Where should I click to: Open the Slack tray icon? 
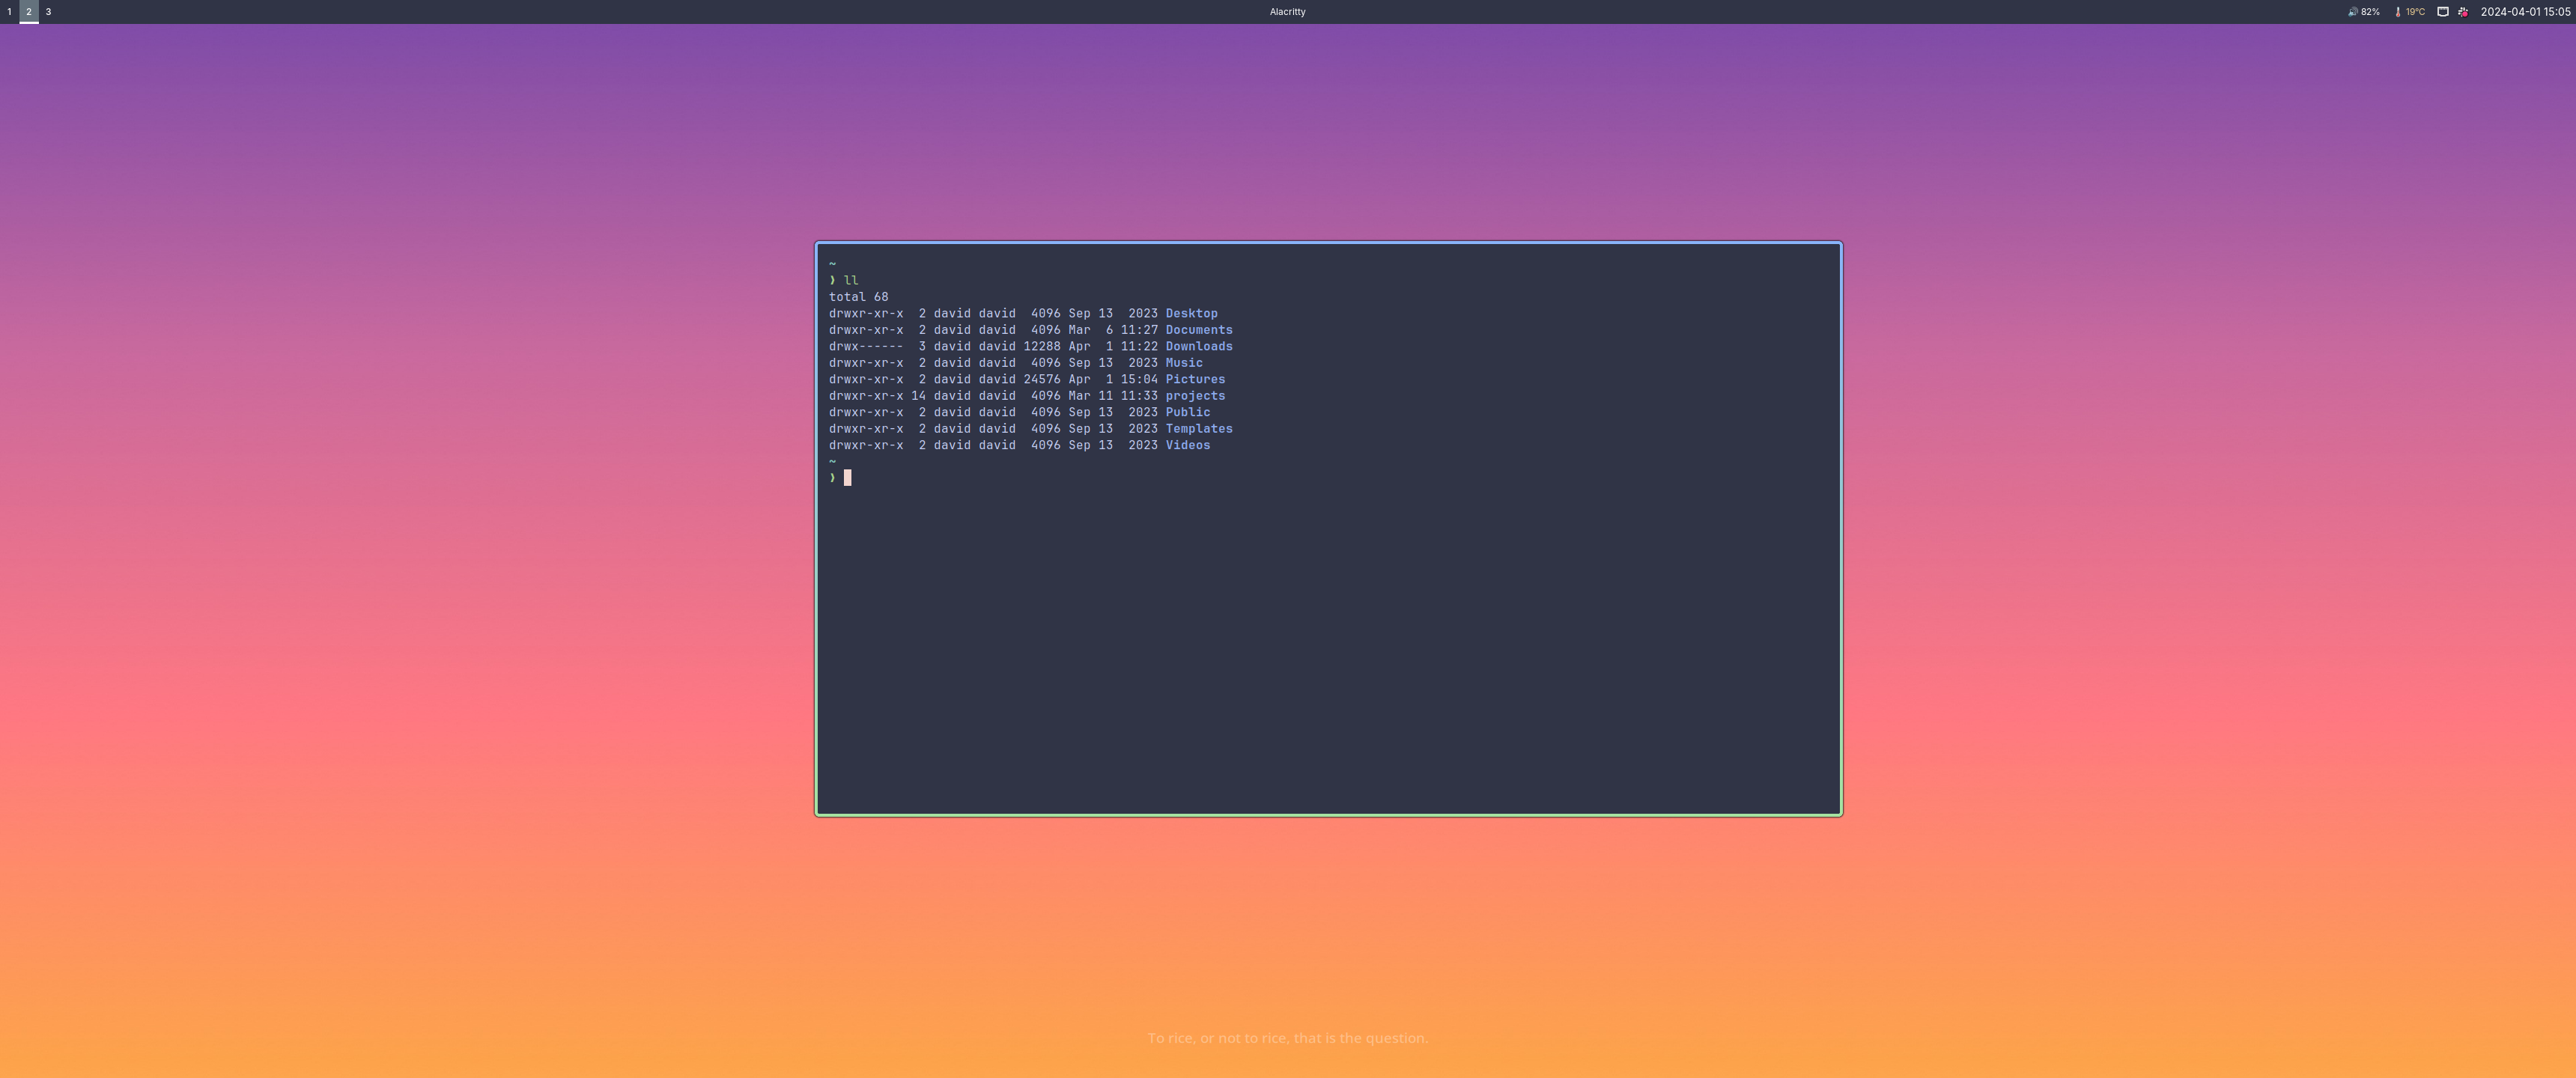[2463, 12]
